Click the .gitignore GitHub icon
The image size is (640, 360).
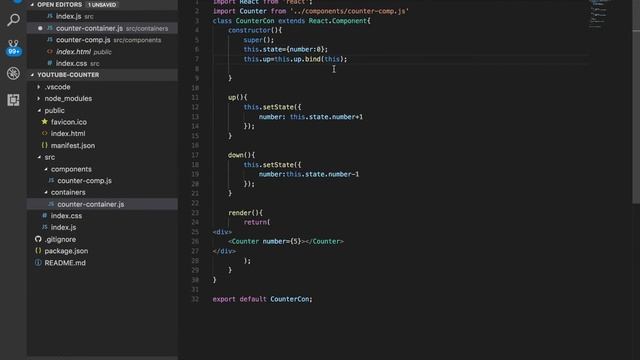(x=38, y=239)
